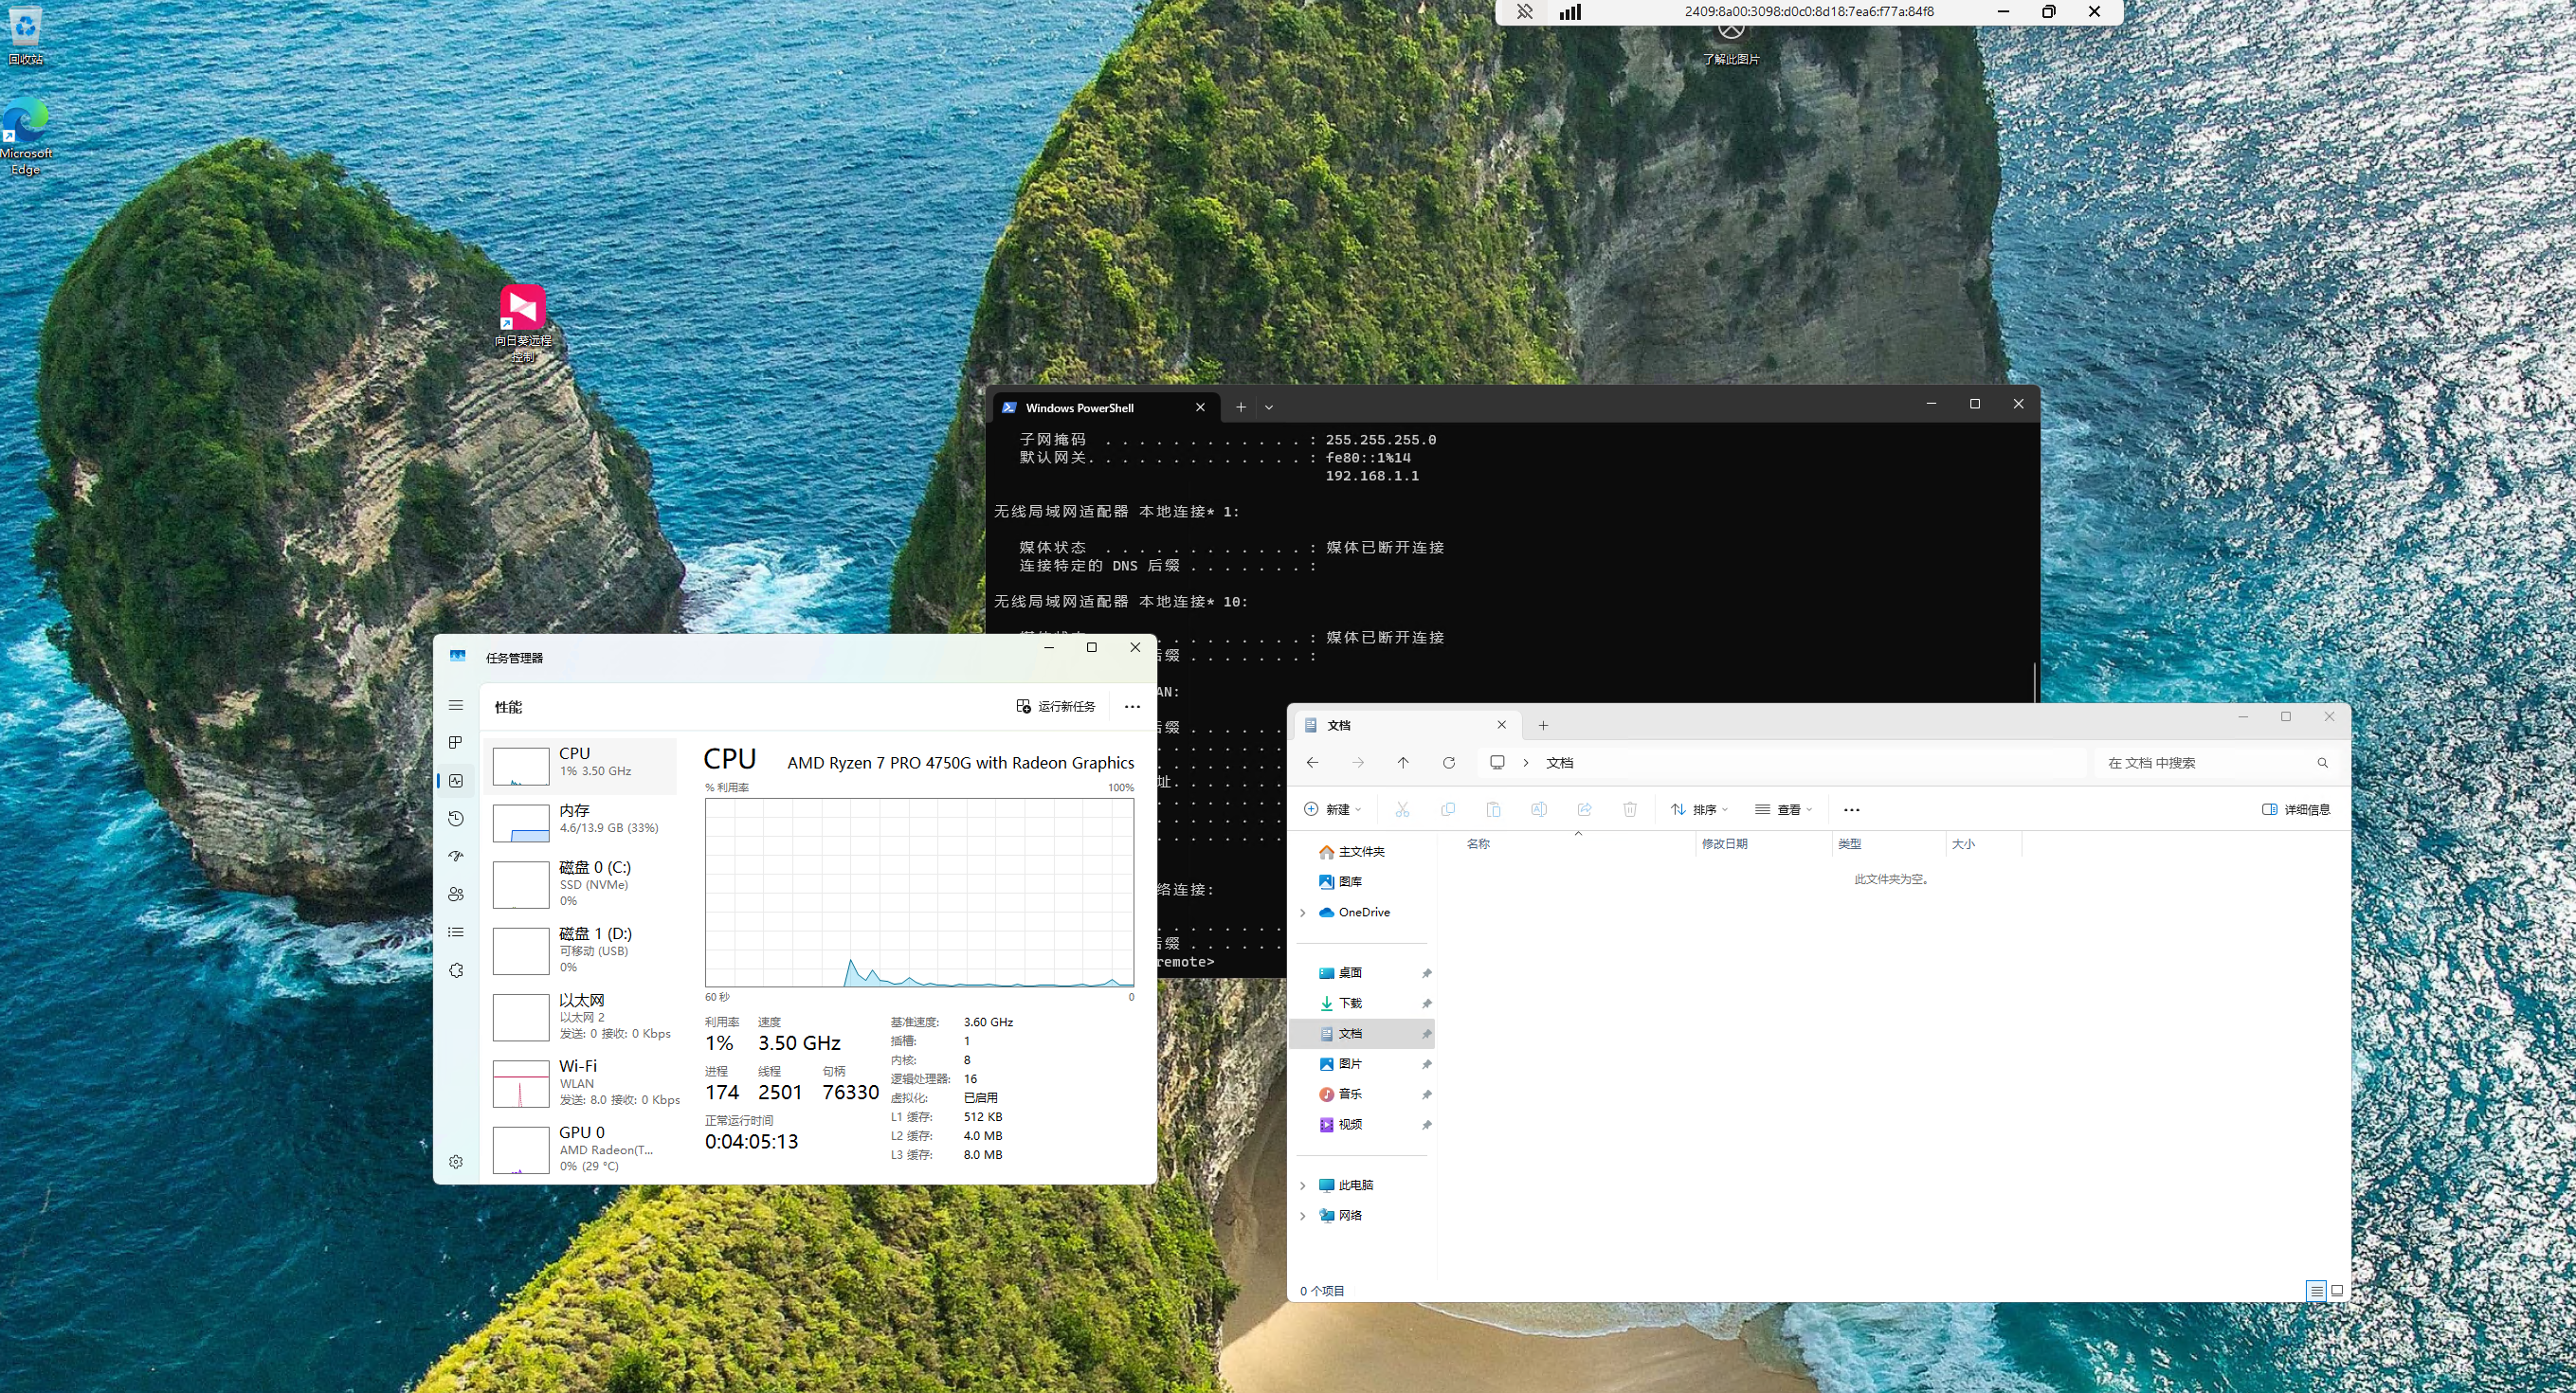Click the 运行新任务 button in Task Manager
The image size is (2576, 1393).
click(x=1055, y=706)
